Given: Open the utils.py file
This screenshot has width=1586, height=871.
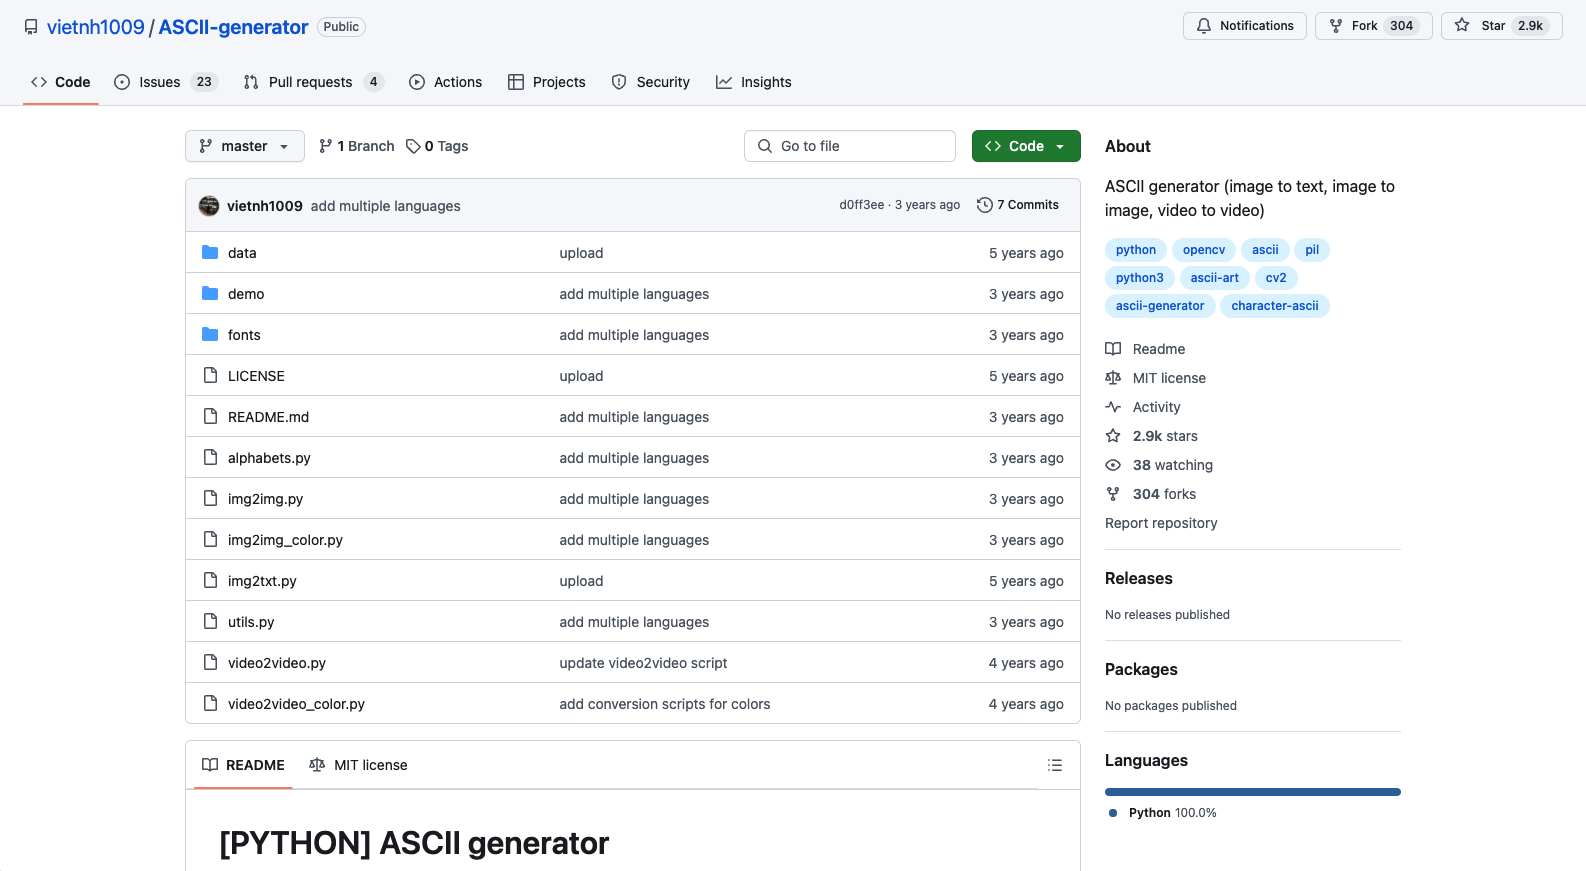Looking at the screenshot, I should (251, 622).
